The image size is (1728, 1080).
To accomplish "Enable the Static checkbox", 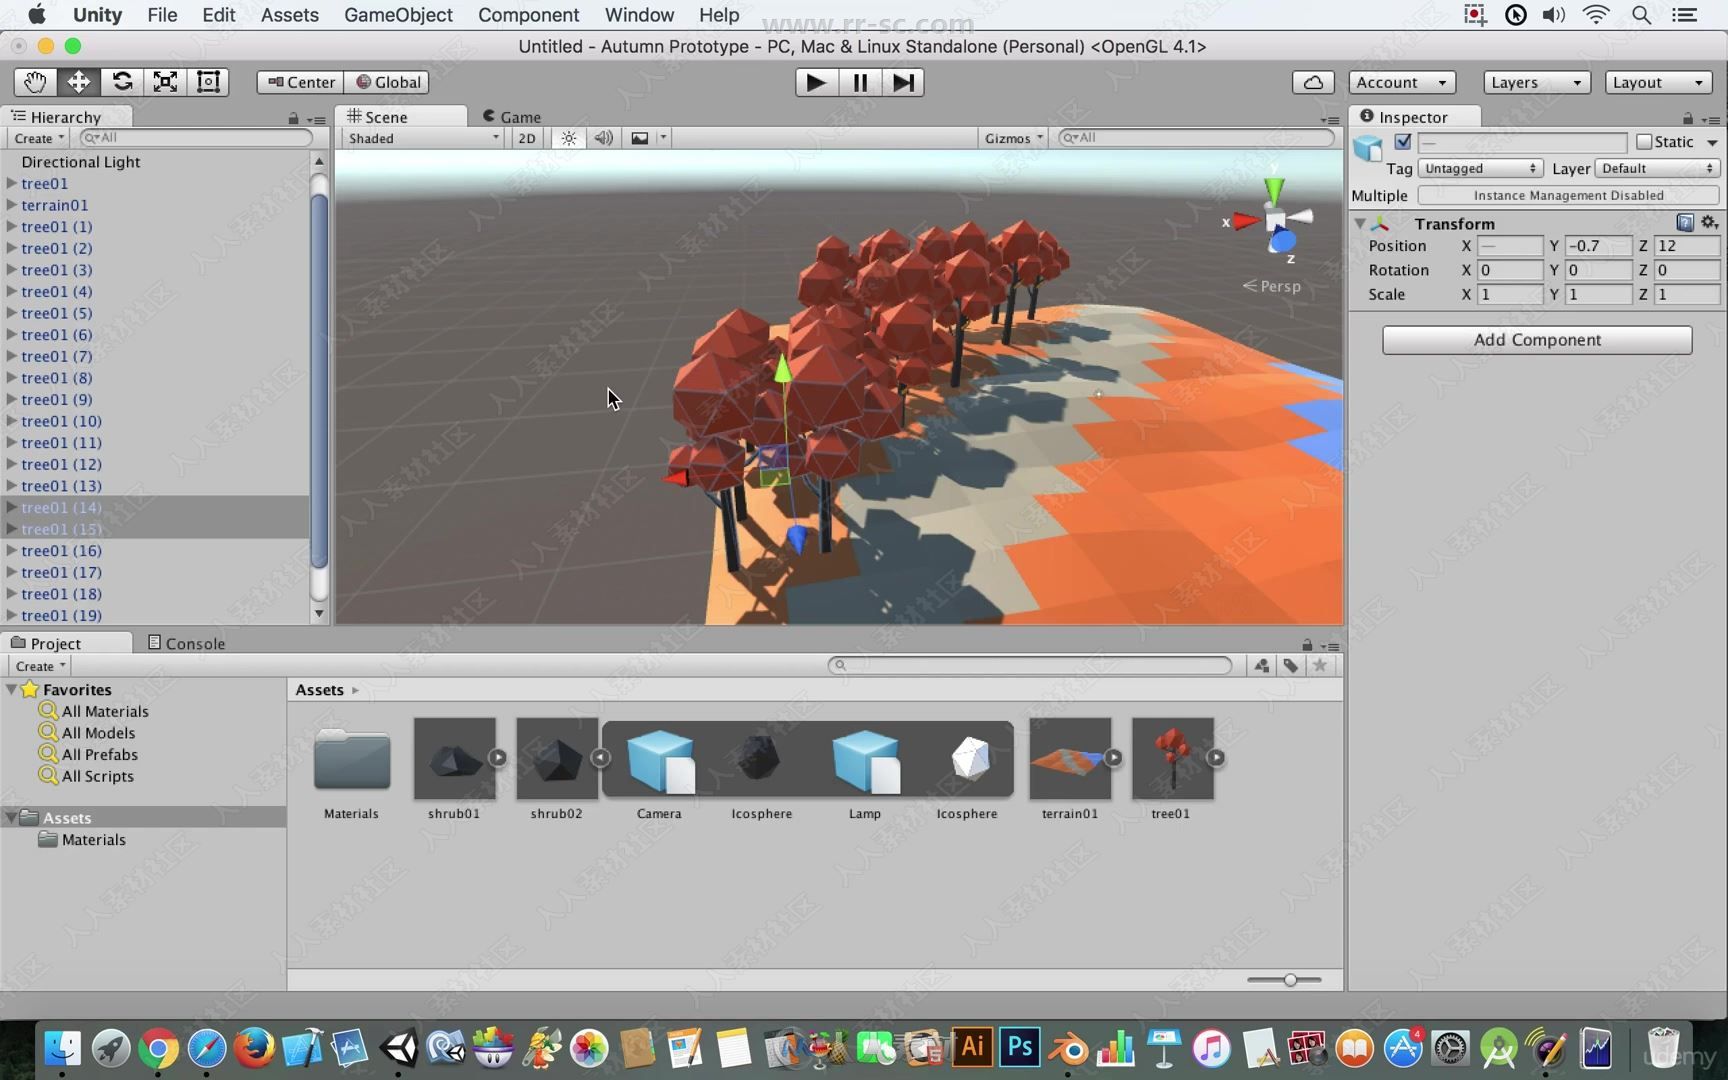I will pyautogui.click(x=1644, y=142).
